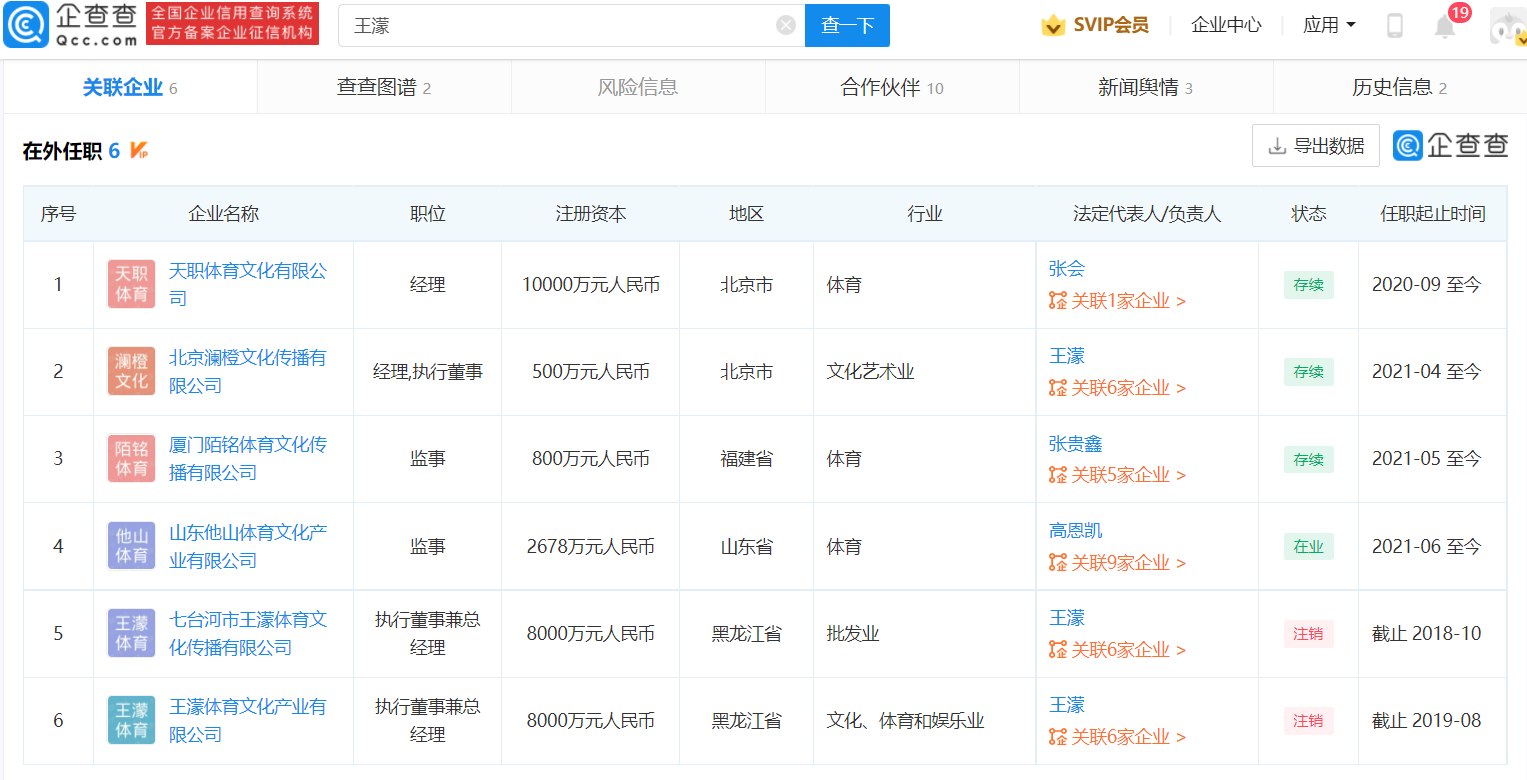Click the 批发业 industry cell
Image resolution: width=1527 pixels, height=780 pixels.
tap(924, 633)
